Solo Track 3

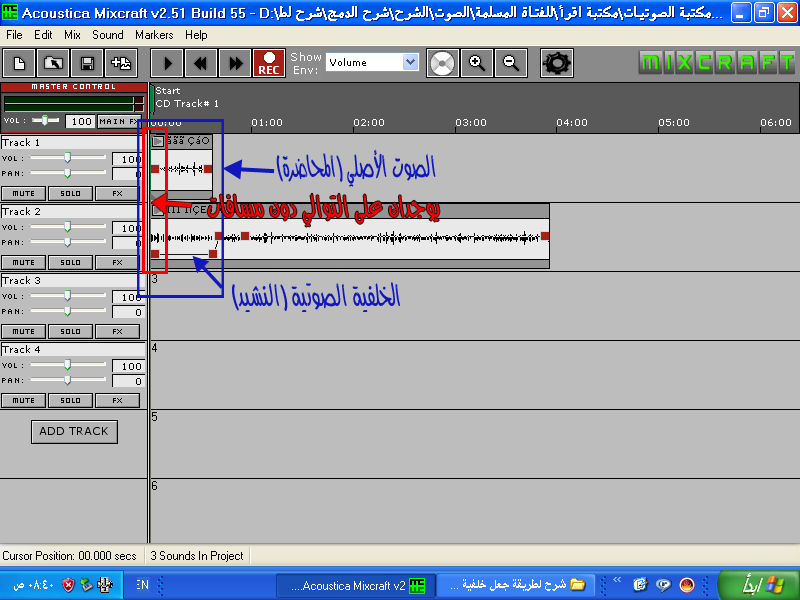point(70,332)
